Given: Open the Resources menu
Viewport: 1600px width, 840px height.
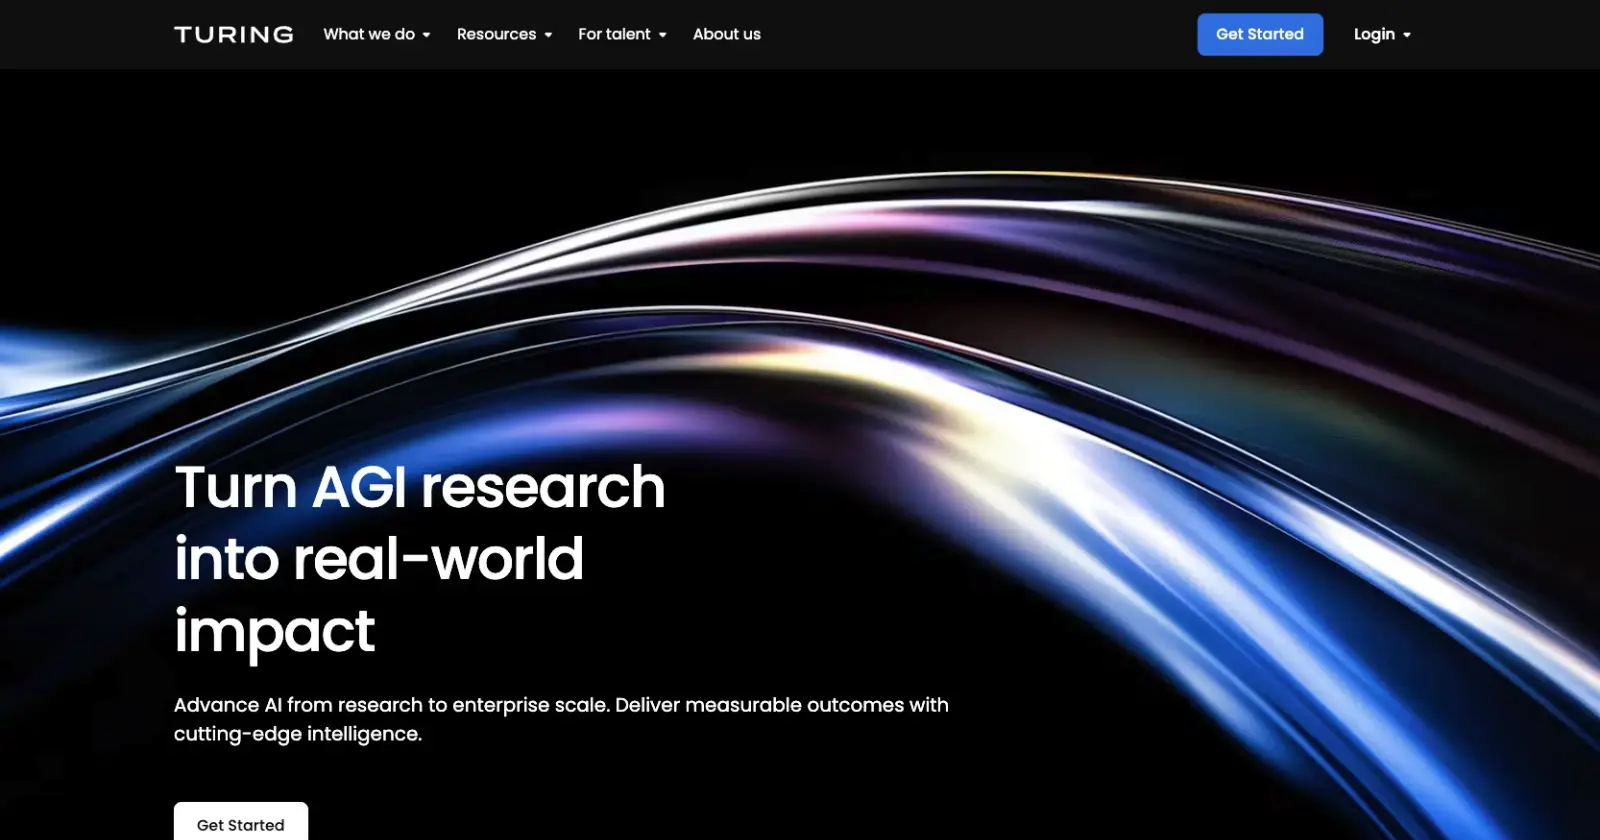Looking at the screenshot, I should point(496,34).
